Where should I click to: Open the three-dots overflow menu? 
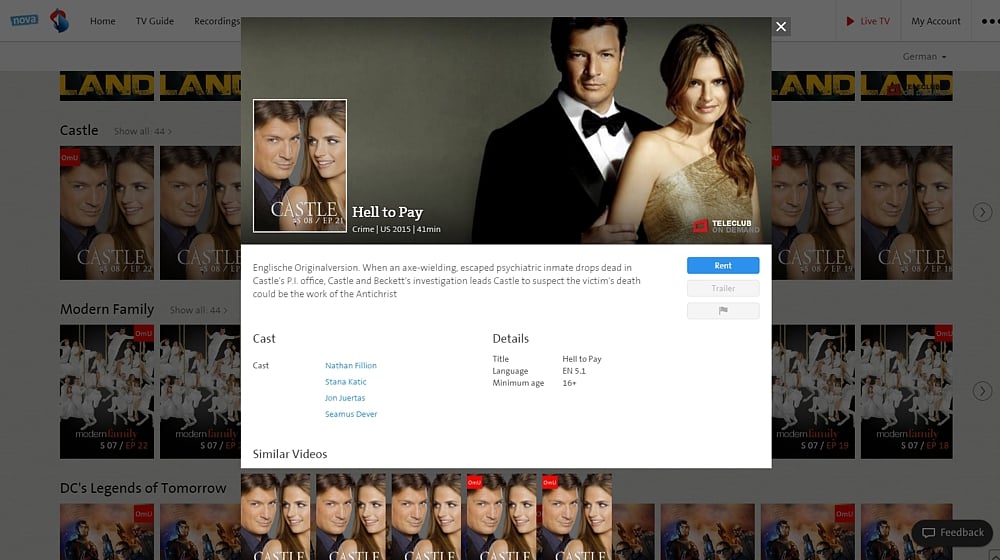pyautogui.click(x=990, y=21)
